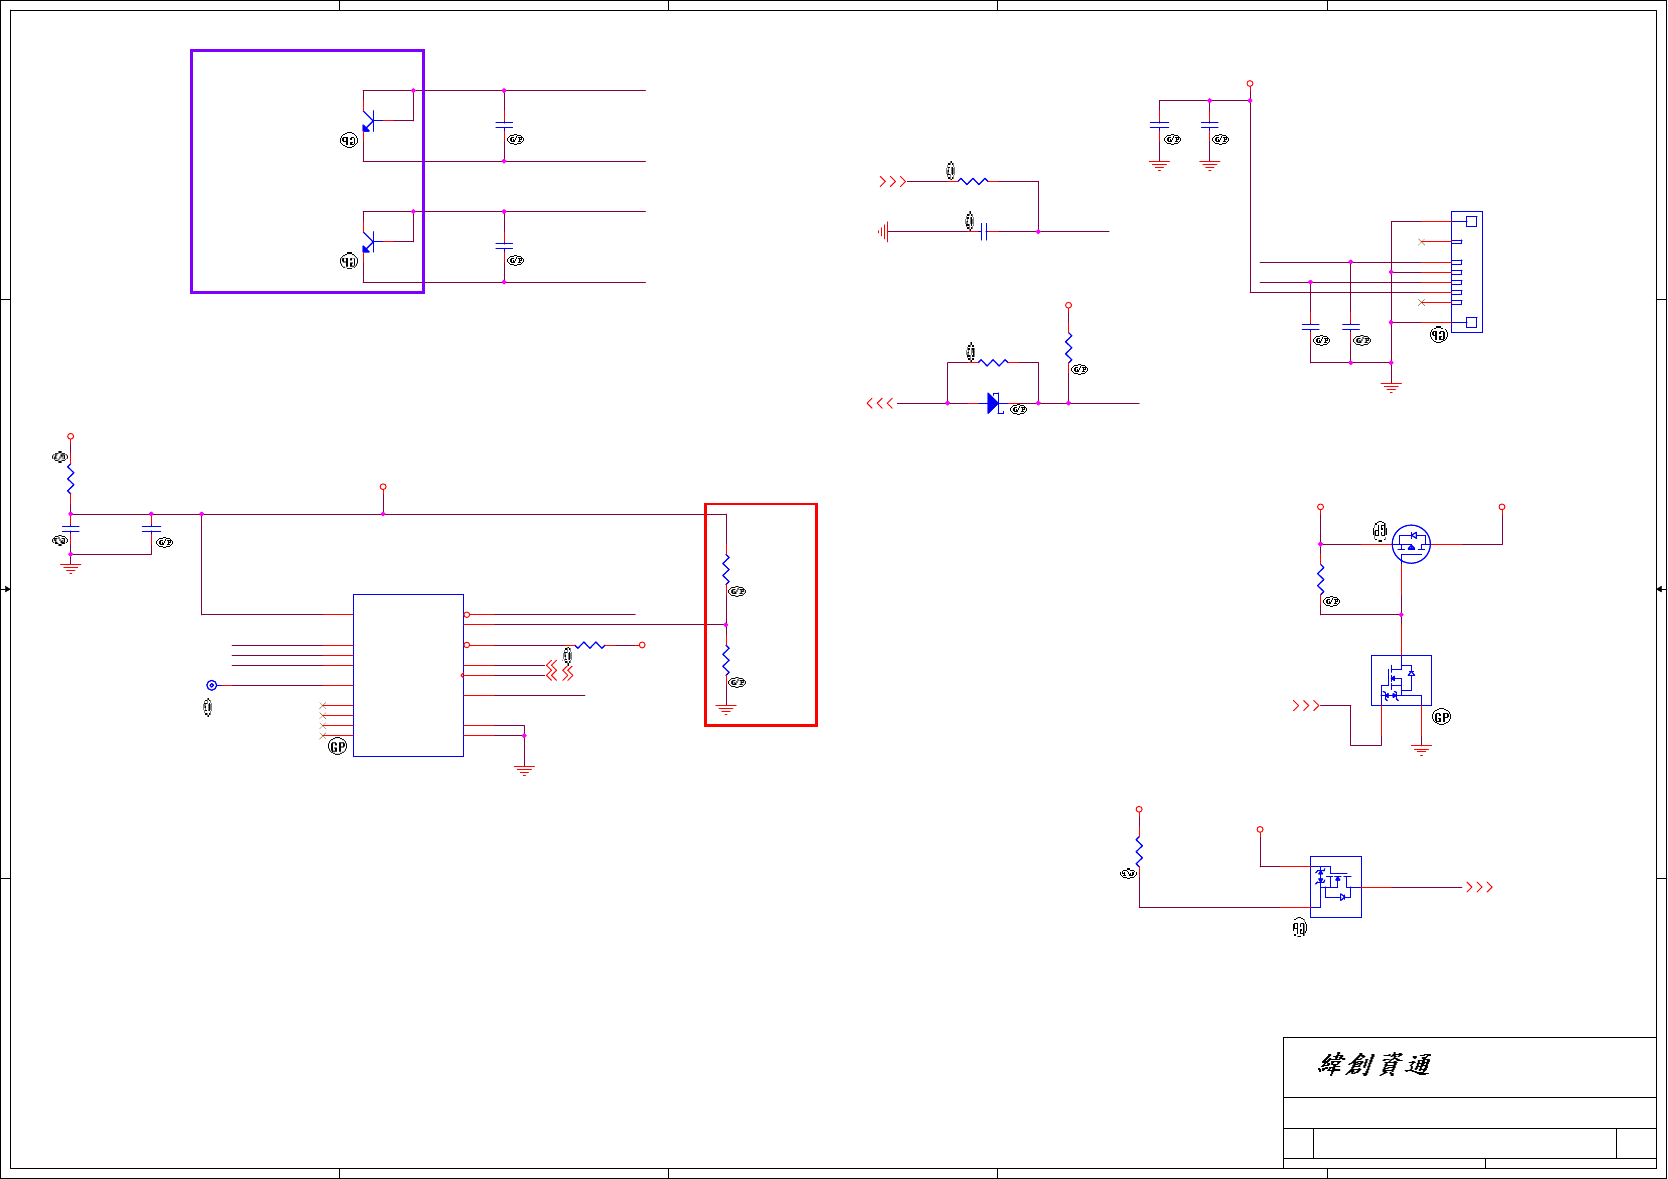Click ground symbol beneath the far-left capacitors
Screen dimensions: 1668x1179
(70, 568)
